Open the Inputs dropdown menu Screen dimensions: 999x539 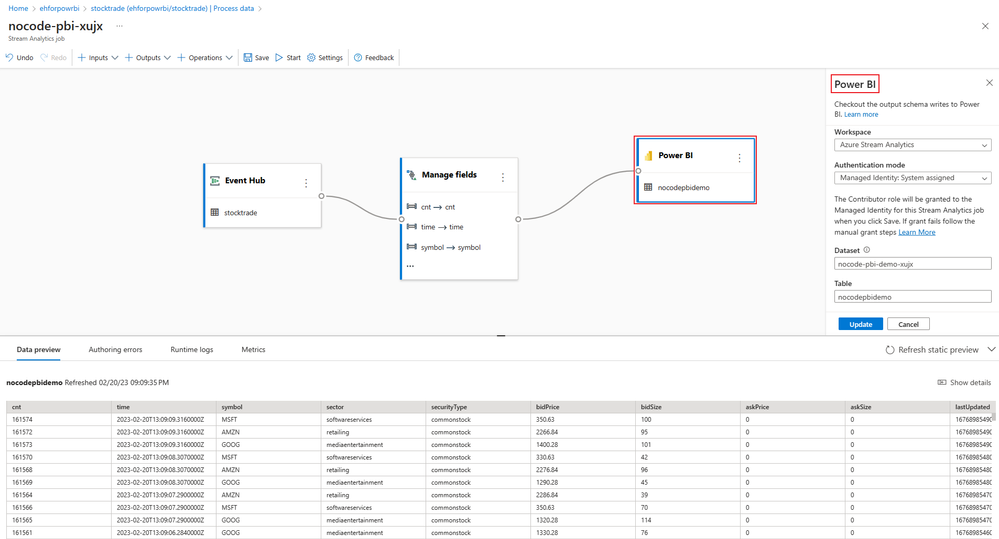[x=98, y=57]
